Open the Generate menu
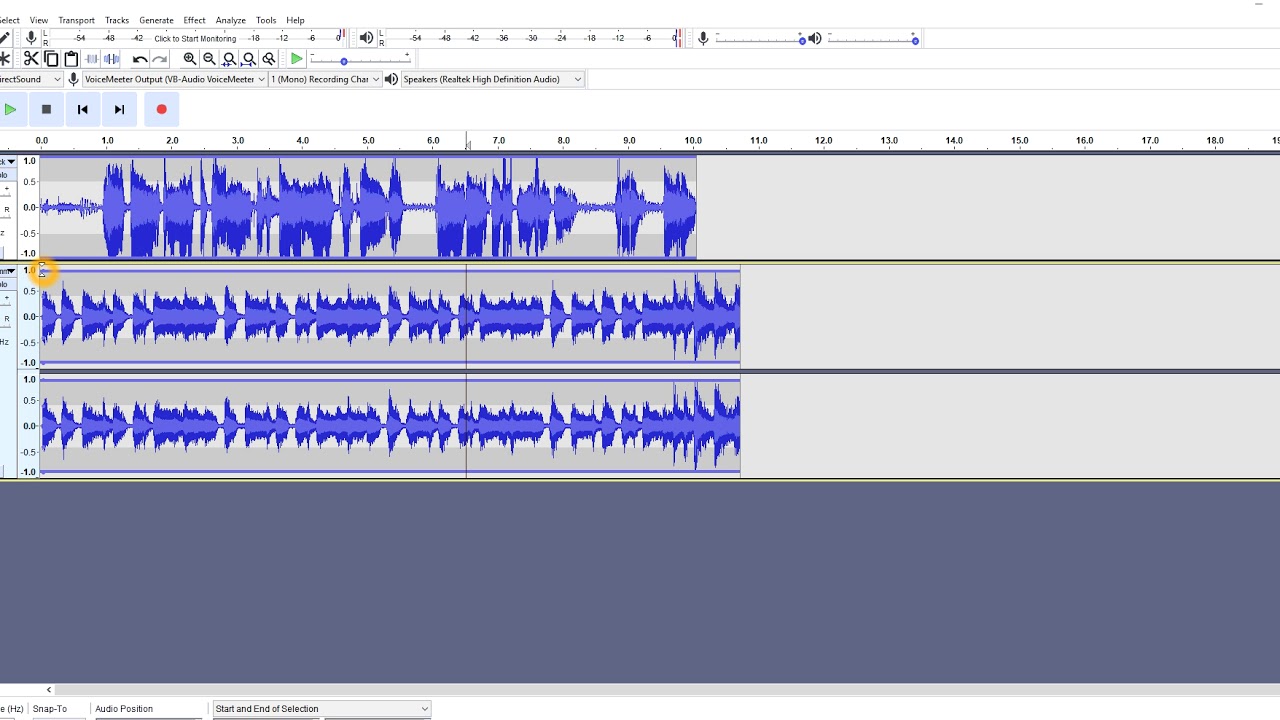Viewport: 1280px width, 720px height. click(156, 20)
